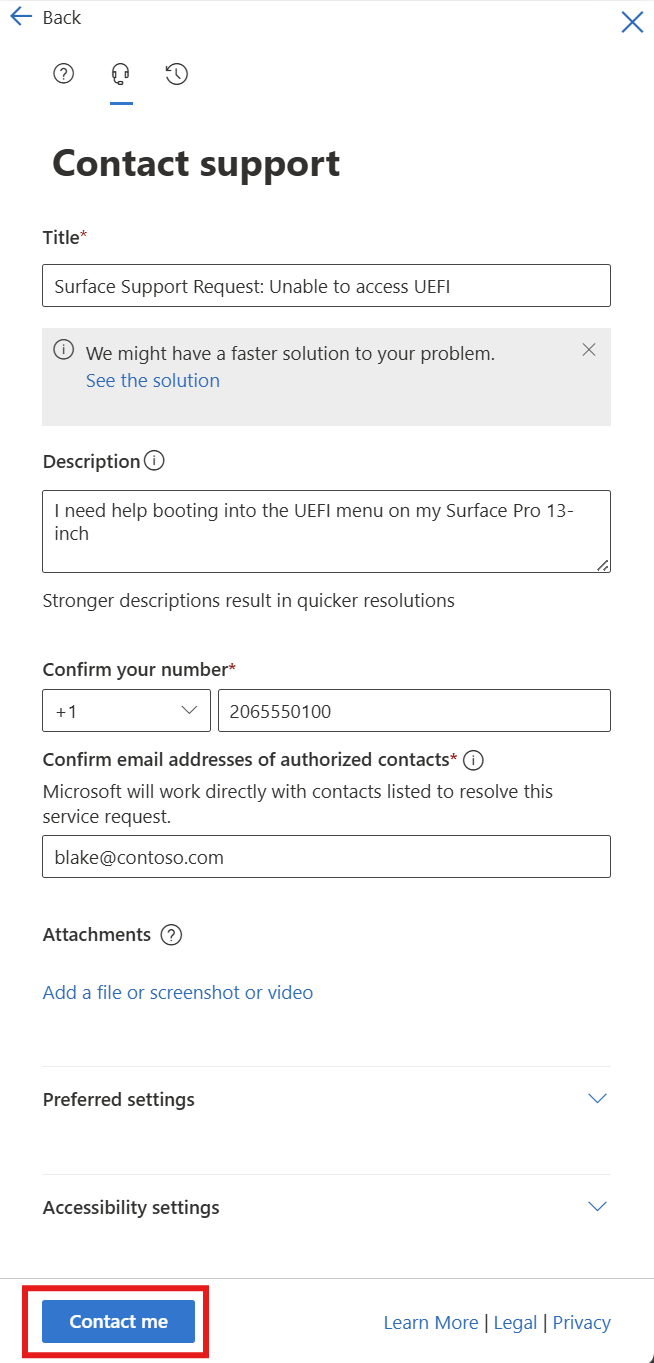Click the authorized contacts email field
This screenshot has height=1363, width=654.
pos(326,856)
